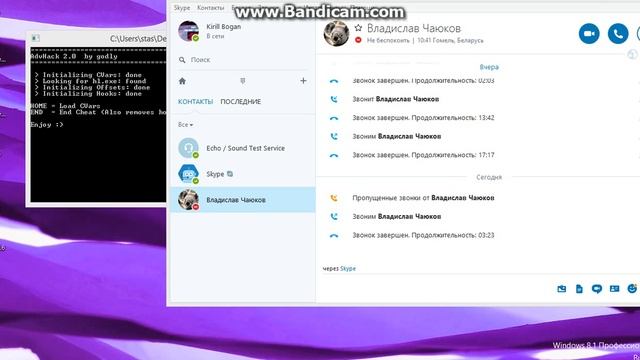640x360 pixels.
Task: Start a voice call with the phone button
Action: pyautogui.click(x=618, y=33)
